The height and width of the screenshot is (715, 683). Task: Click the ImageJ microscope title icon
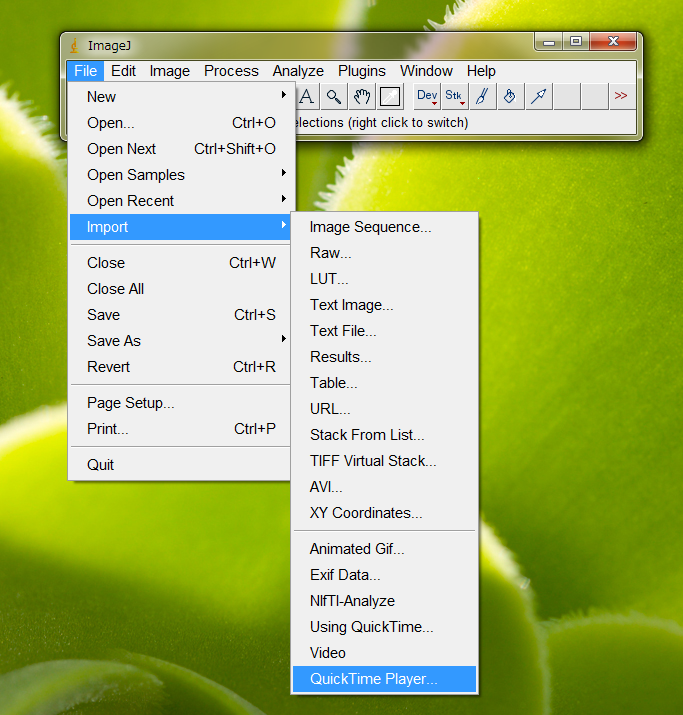click(74, 46)
